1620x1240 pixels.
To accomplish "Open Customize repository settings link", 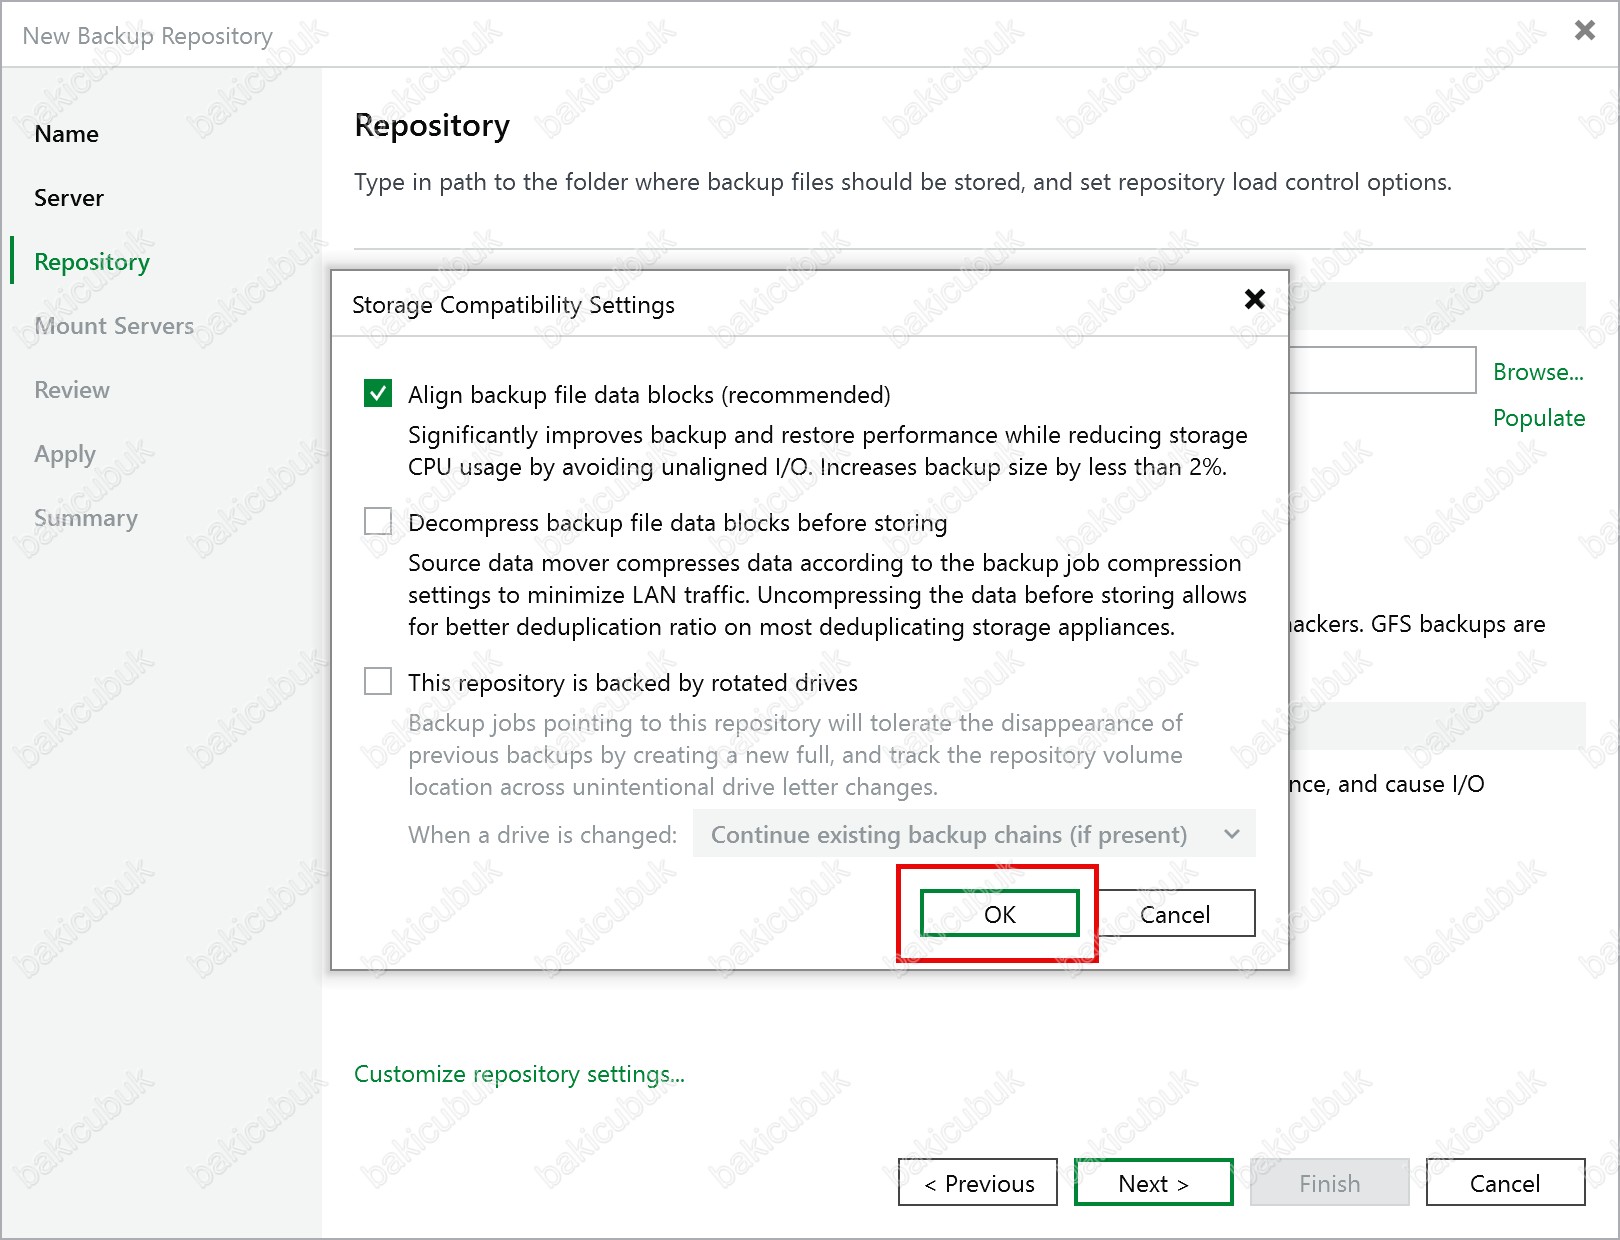I will coord(519,1074).
